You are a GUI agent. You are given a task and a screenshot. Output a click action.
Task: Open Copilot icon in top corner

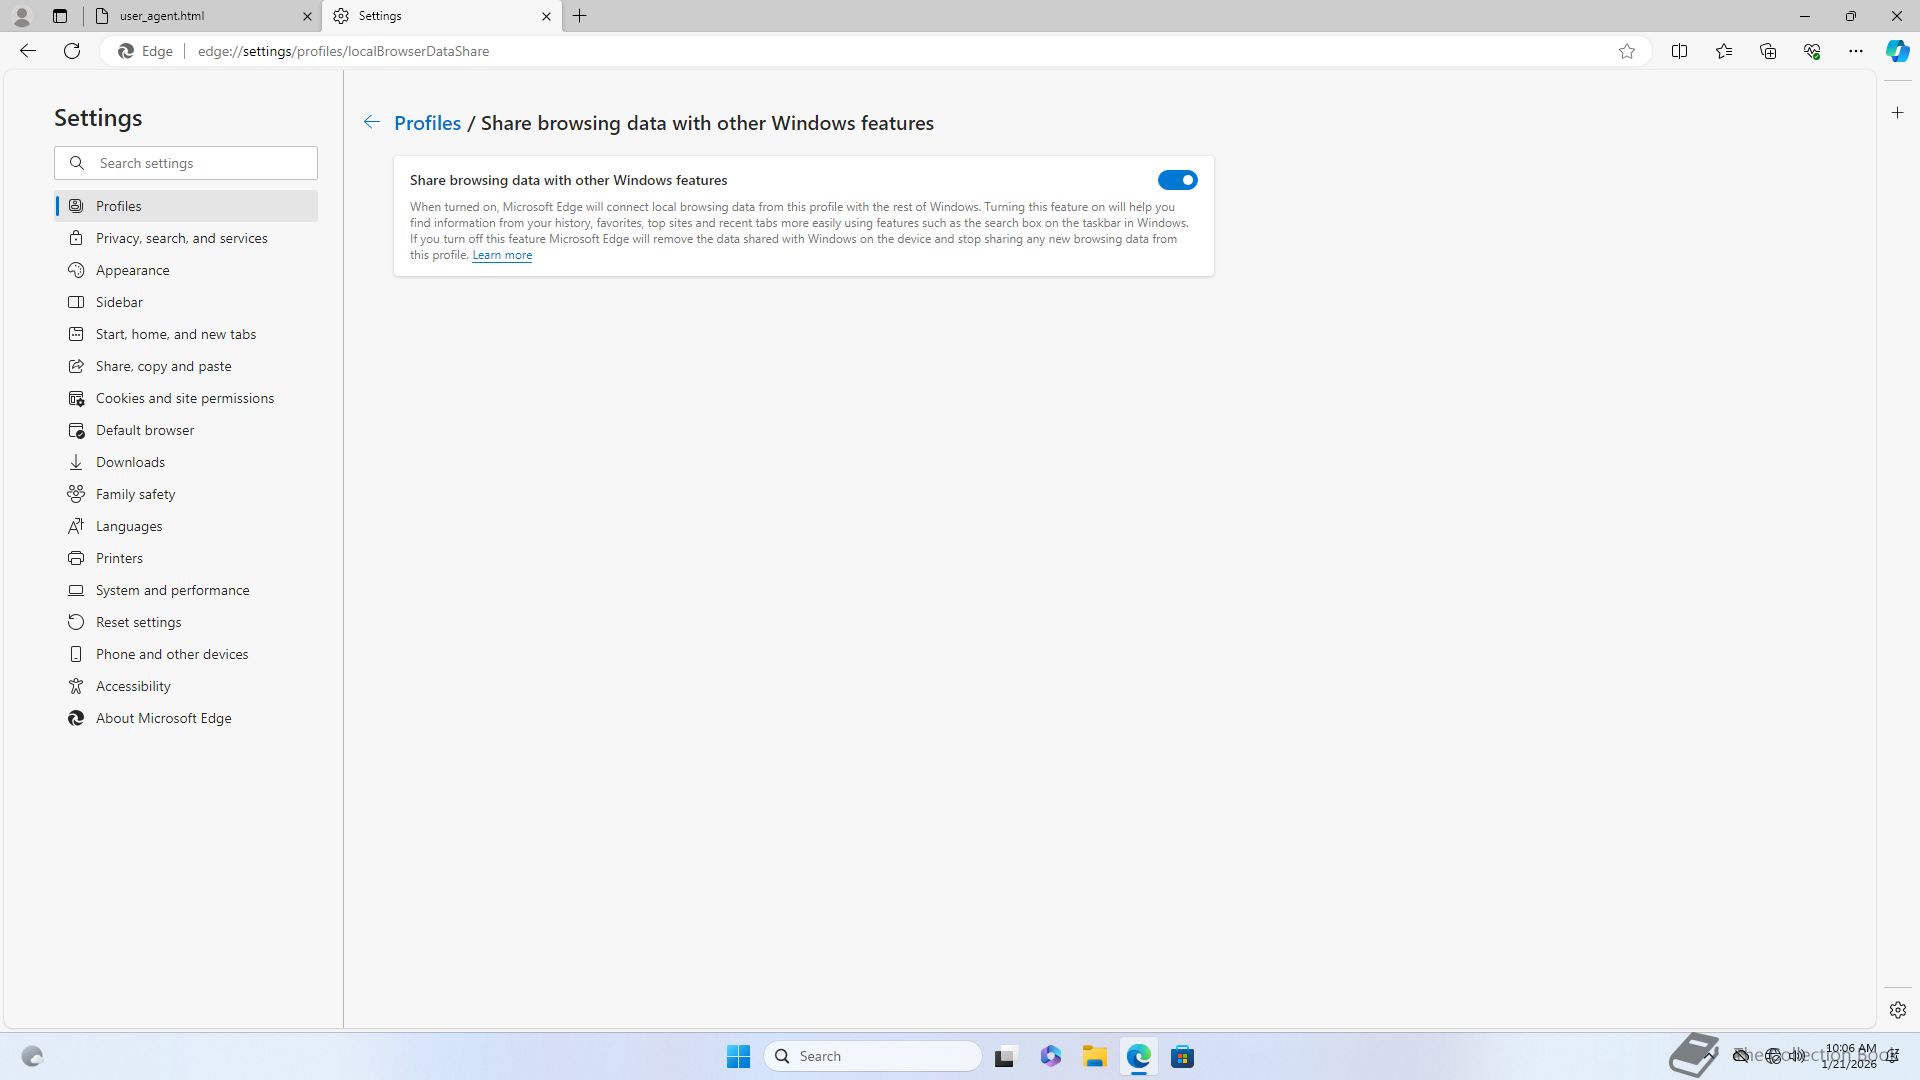tap(1896, 51)
